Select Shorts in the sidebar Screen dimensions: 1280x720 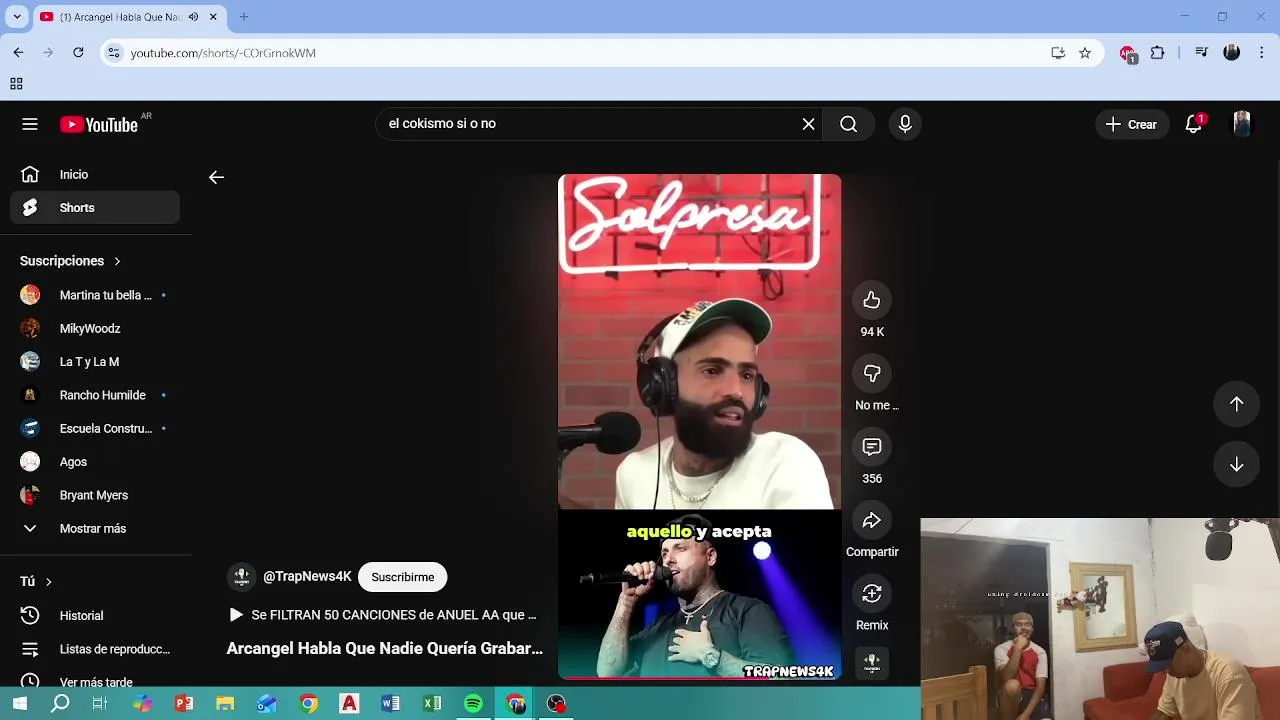coord(95,208)
